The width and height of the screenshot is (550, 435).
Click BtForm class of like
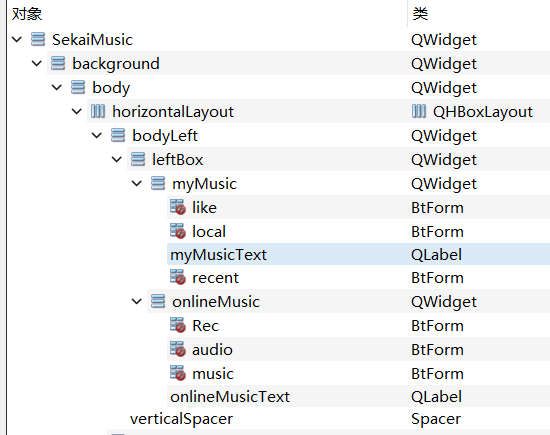coord(437,208)
